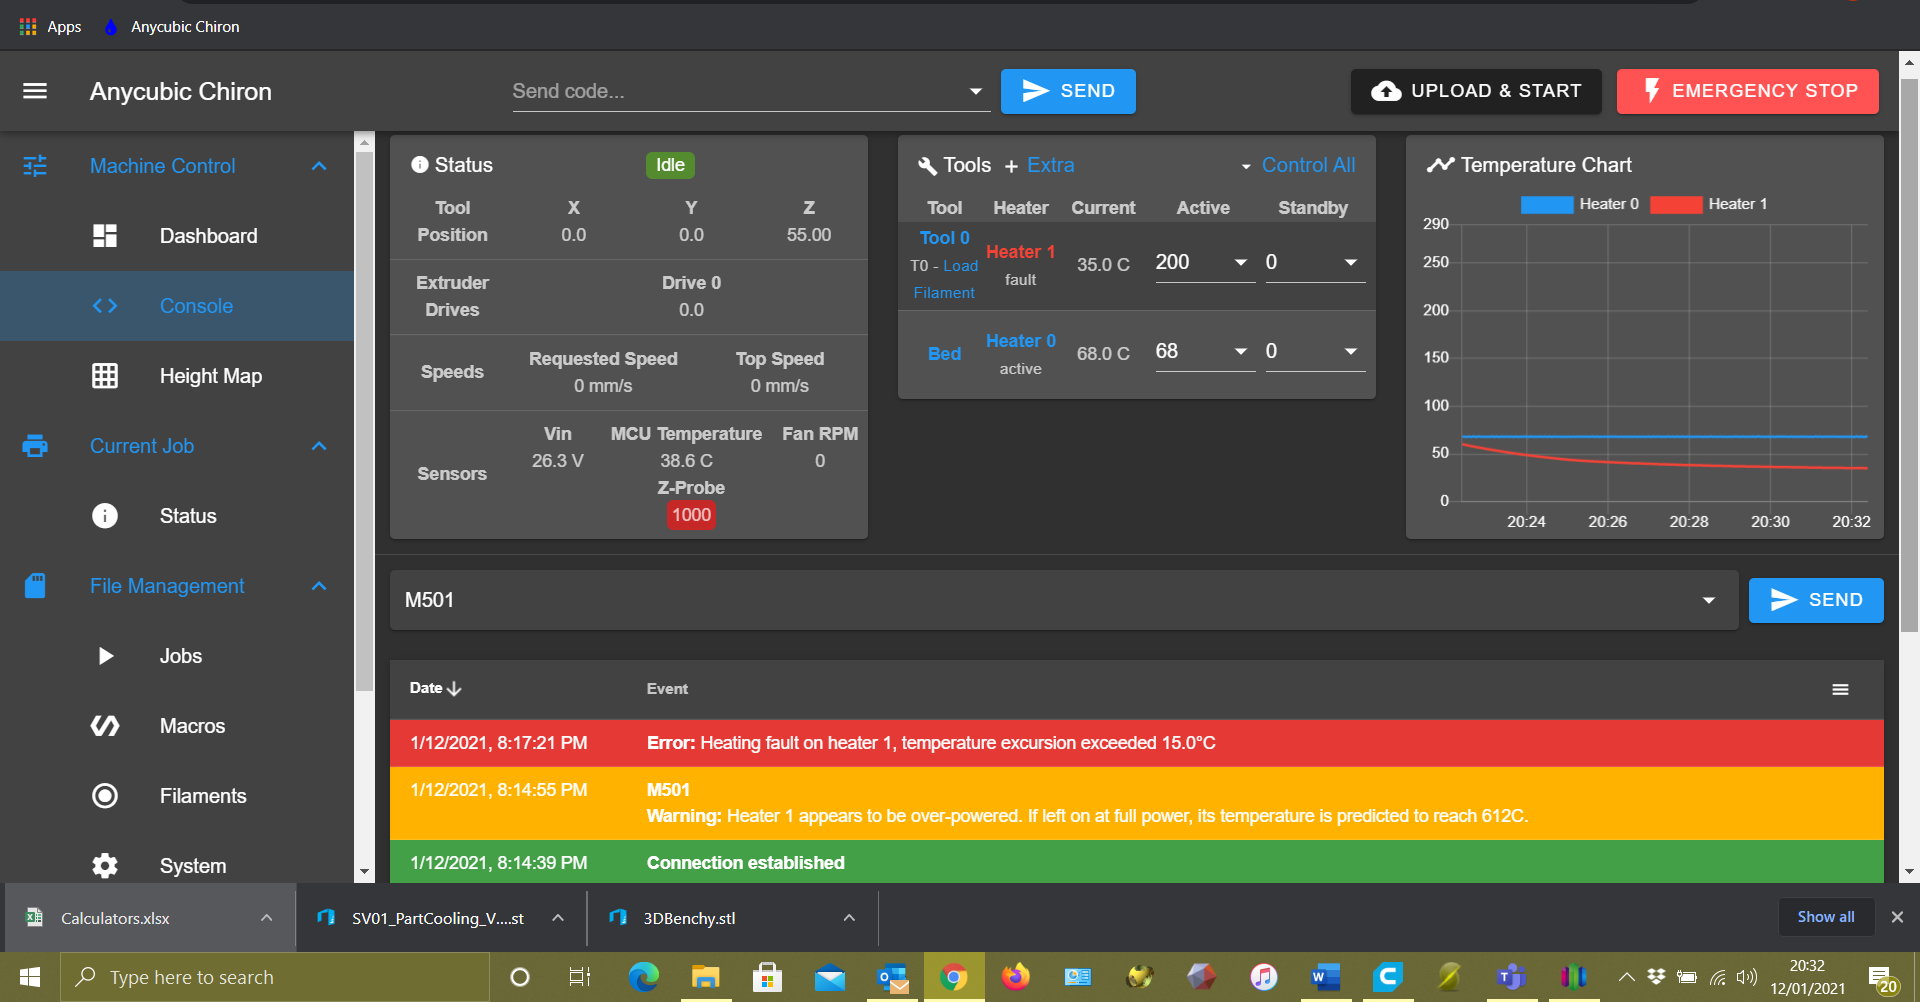The image size is (1920, 1002).
Task: Click the Height Map grid icon
Action: point(105,376)
